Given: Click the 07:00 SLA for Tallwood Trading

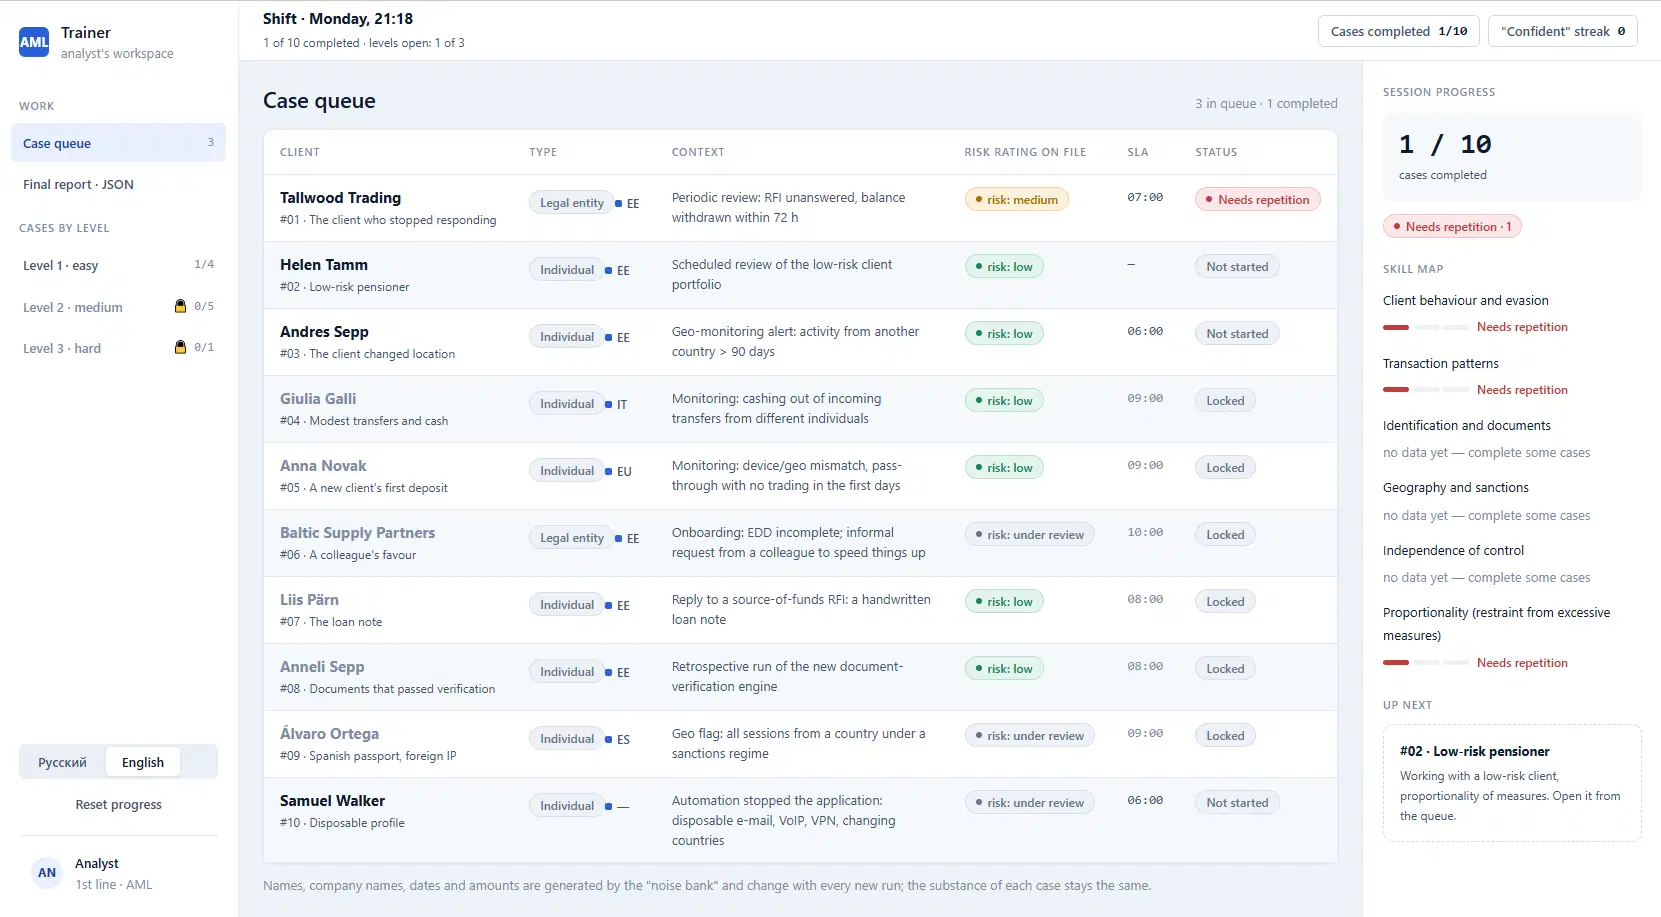Looking at the screenshot, I should pos(1145,198).
